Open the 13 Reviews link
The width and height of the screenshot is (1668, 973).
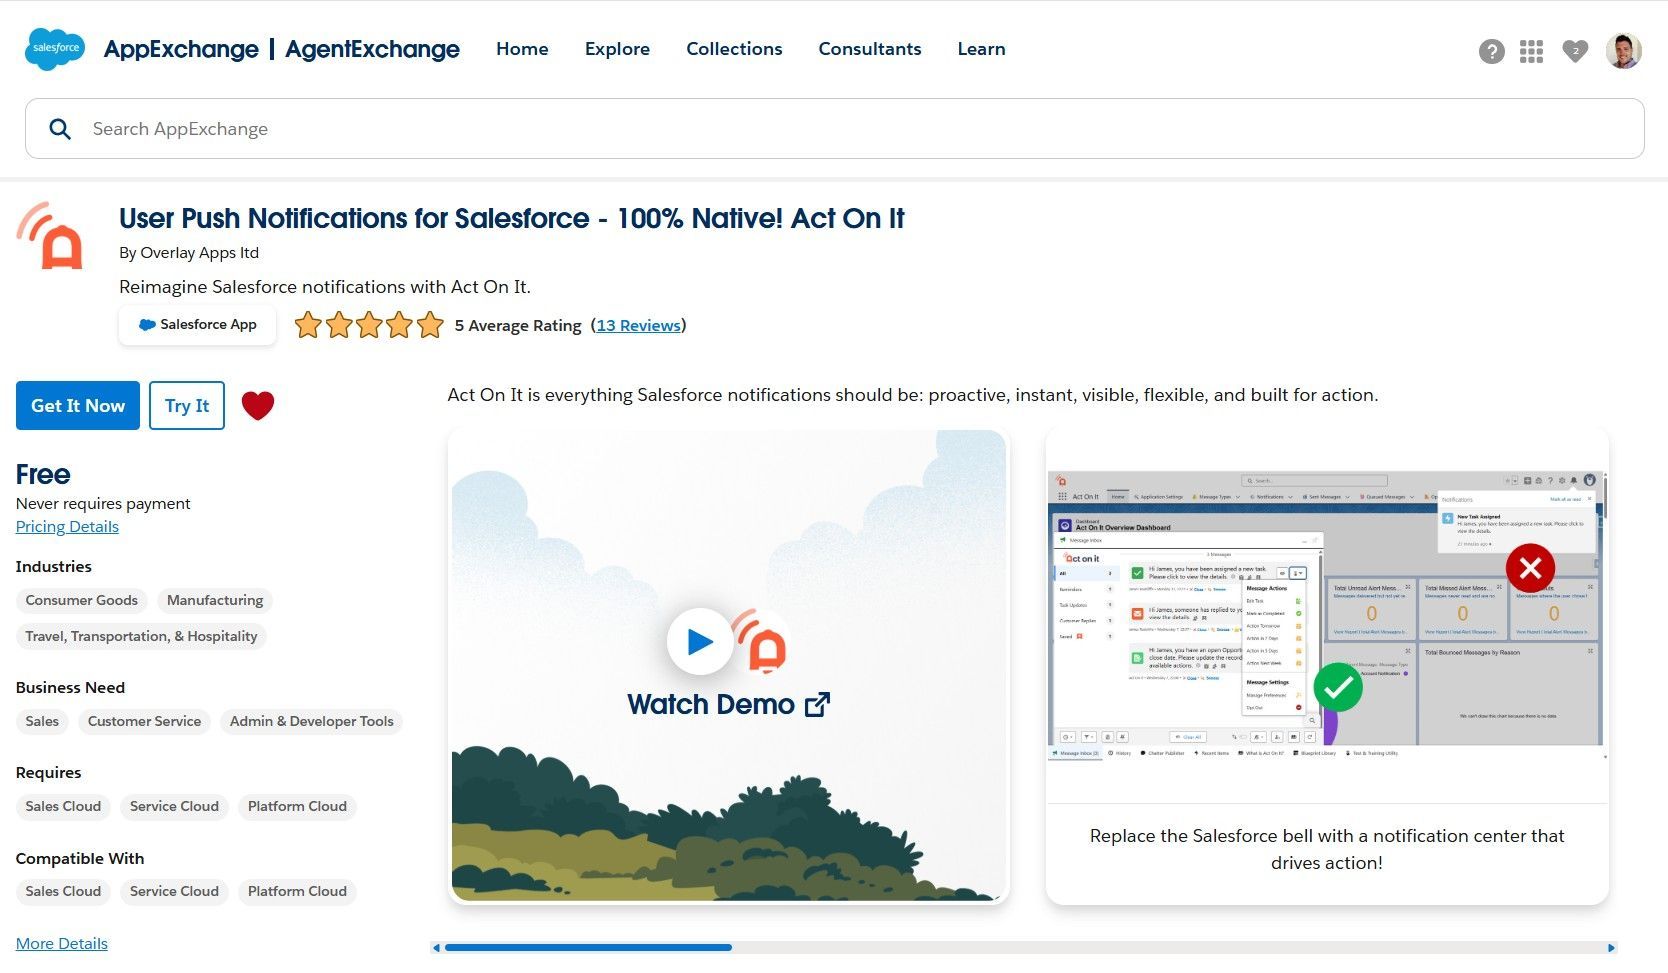tap(638, 325)
